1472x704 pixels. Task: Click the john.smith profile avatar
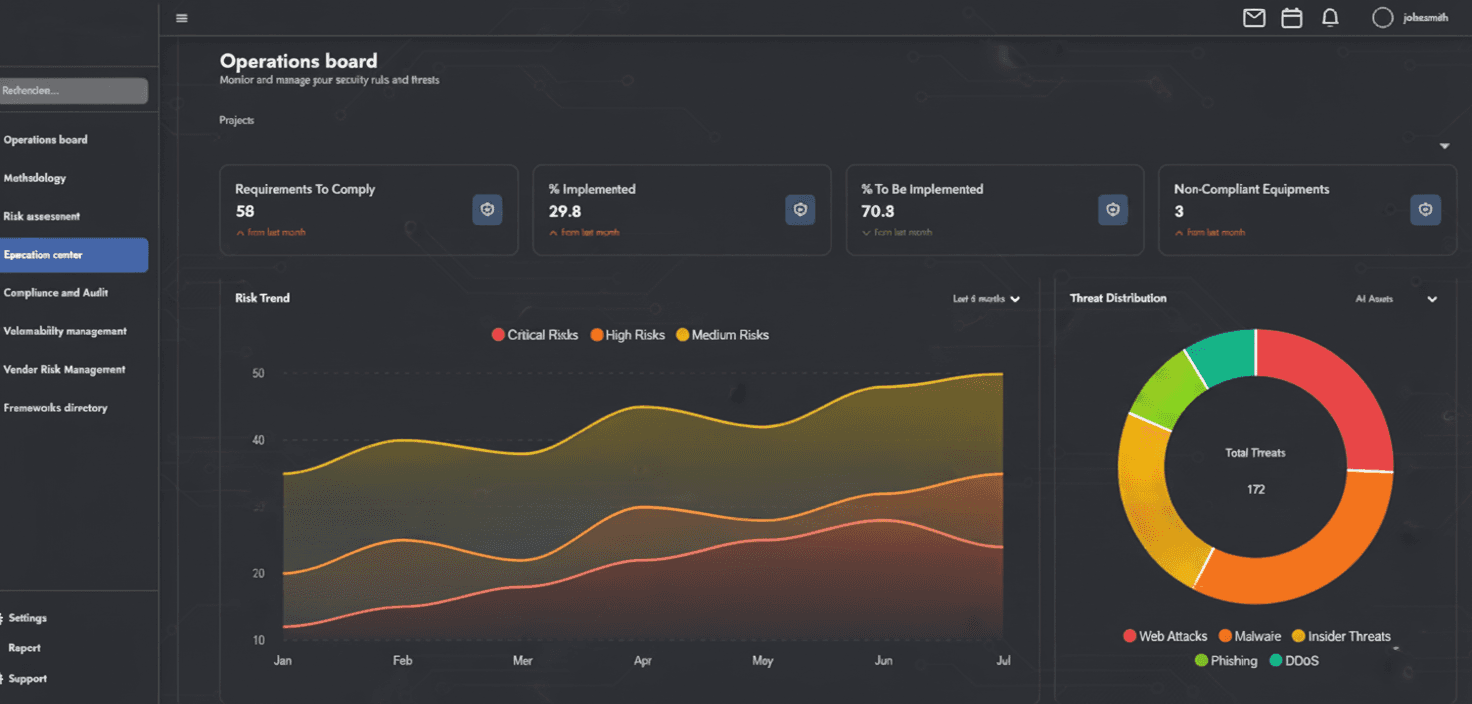coord(1383,17)
